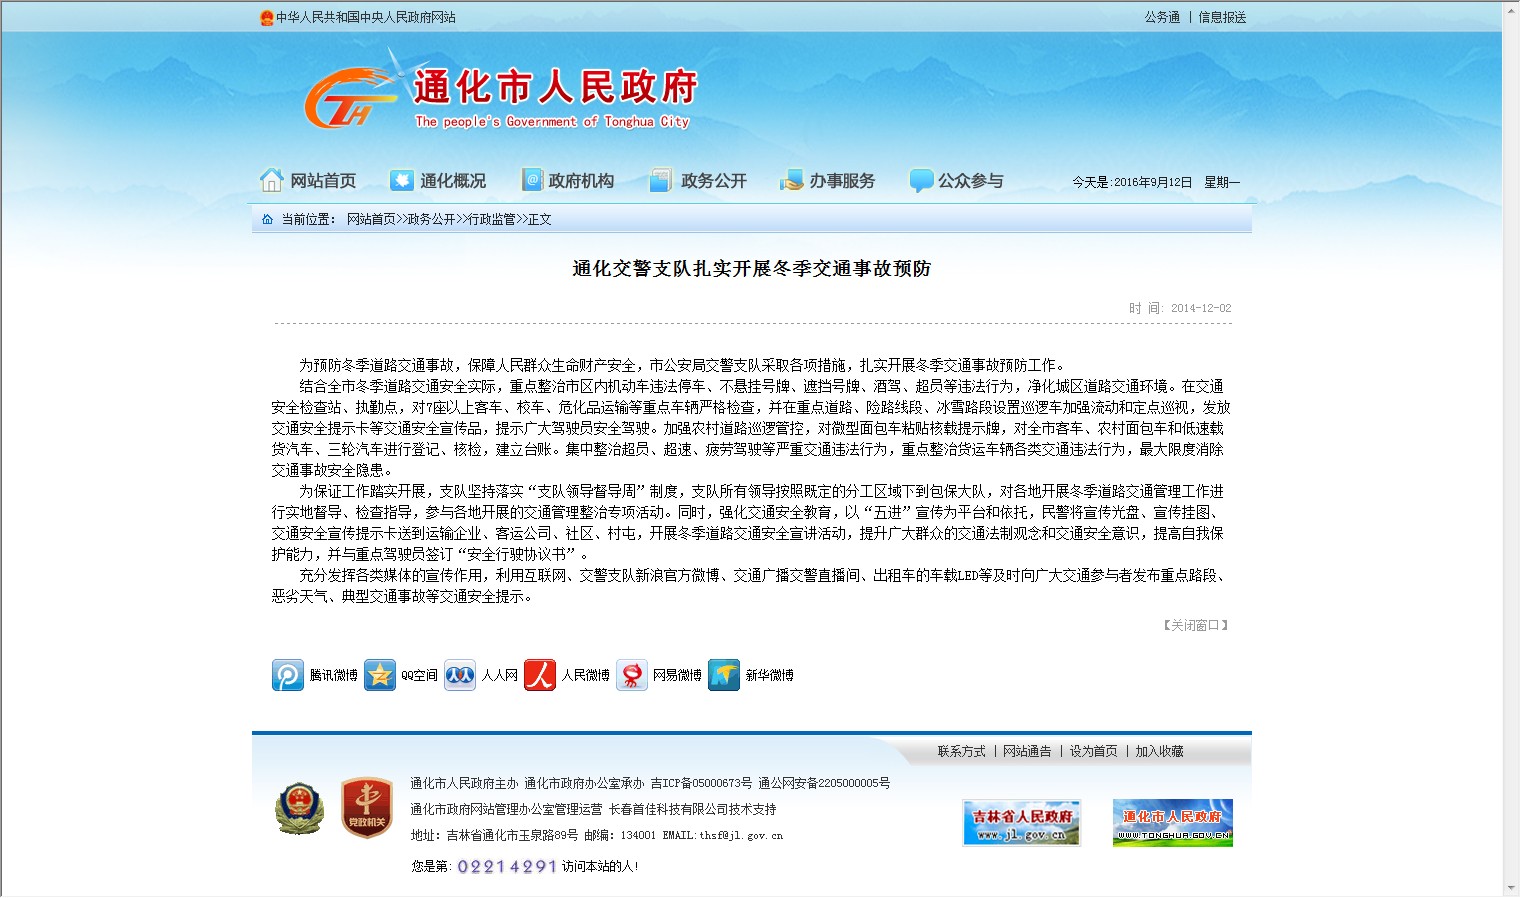Image resolution: width=1521 pixels, height=898 pixels.
Task: Click the 网易微博 share icon
Action: click(x=632, y=675)
